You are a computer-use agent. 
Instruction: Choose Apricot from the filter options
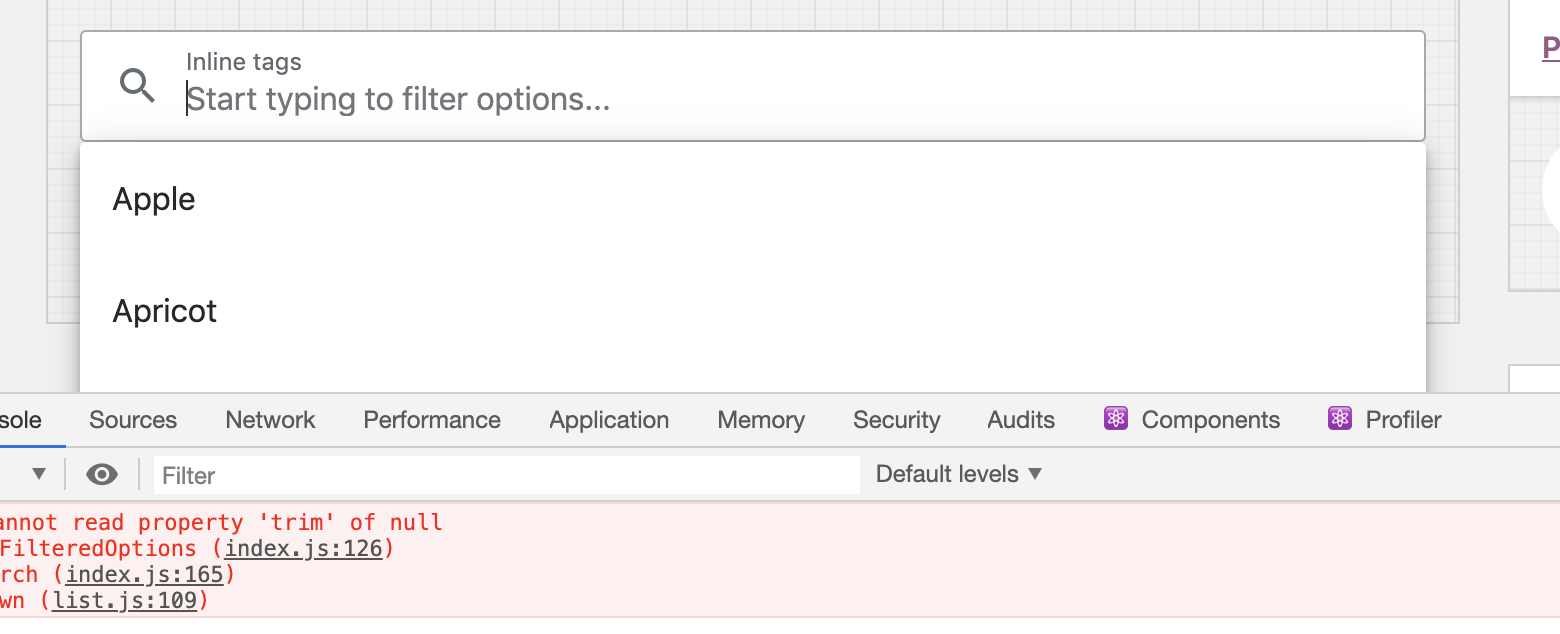(x=164, y=310)
